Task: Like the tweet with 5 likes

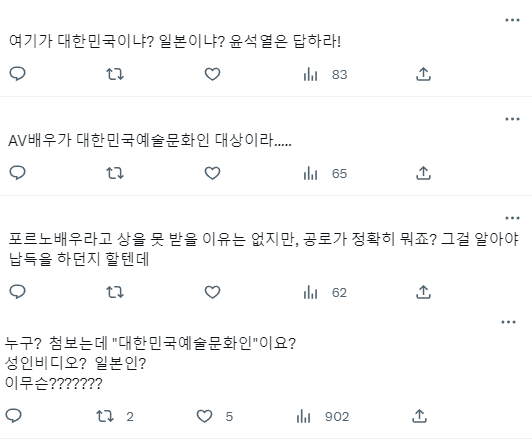Action: pyautogui.click(x=215, y=416)
